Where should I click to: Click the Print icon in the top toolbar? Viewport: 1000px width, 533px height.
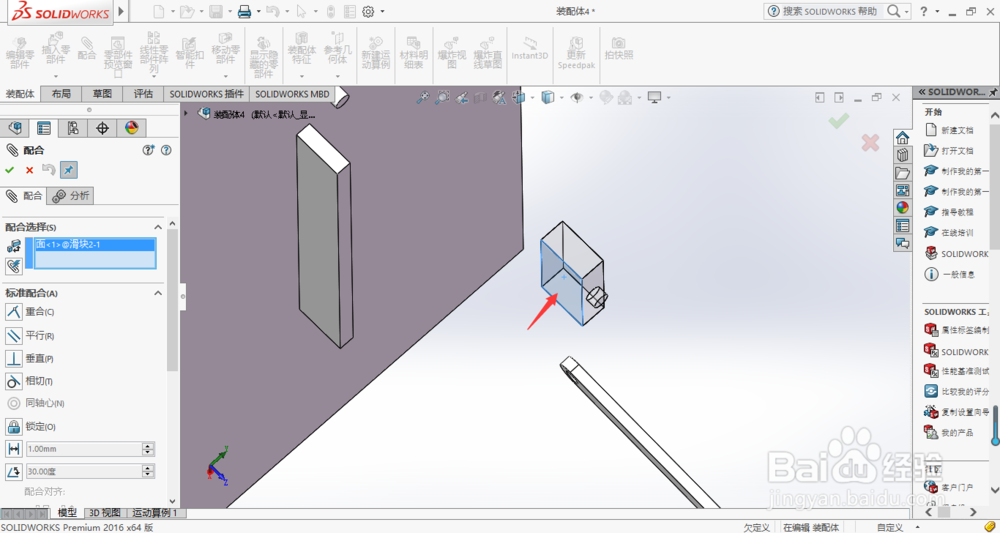click(x=244, y=11)
